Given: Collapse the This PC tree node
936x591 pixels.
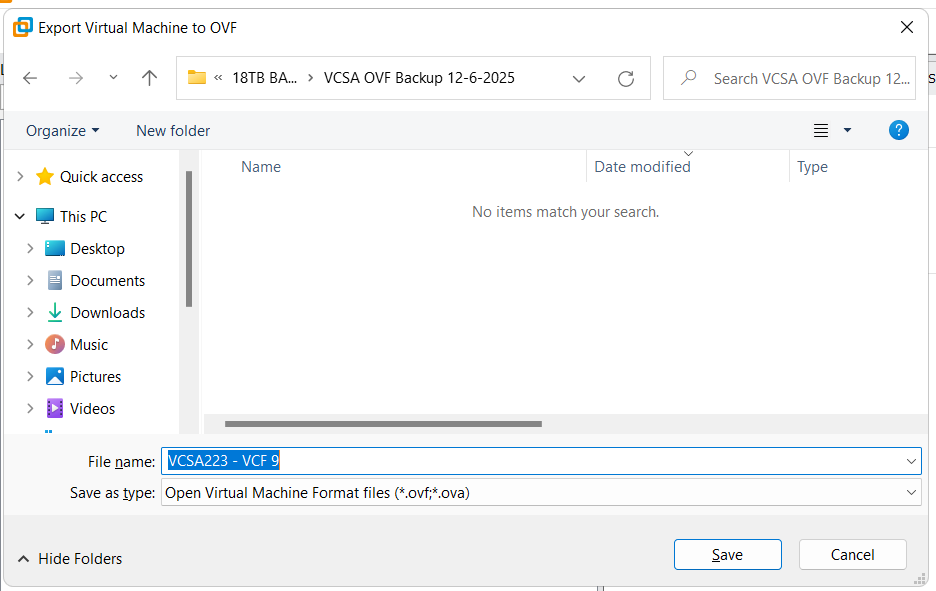Looking at the screenshot, I should 20,216.
